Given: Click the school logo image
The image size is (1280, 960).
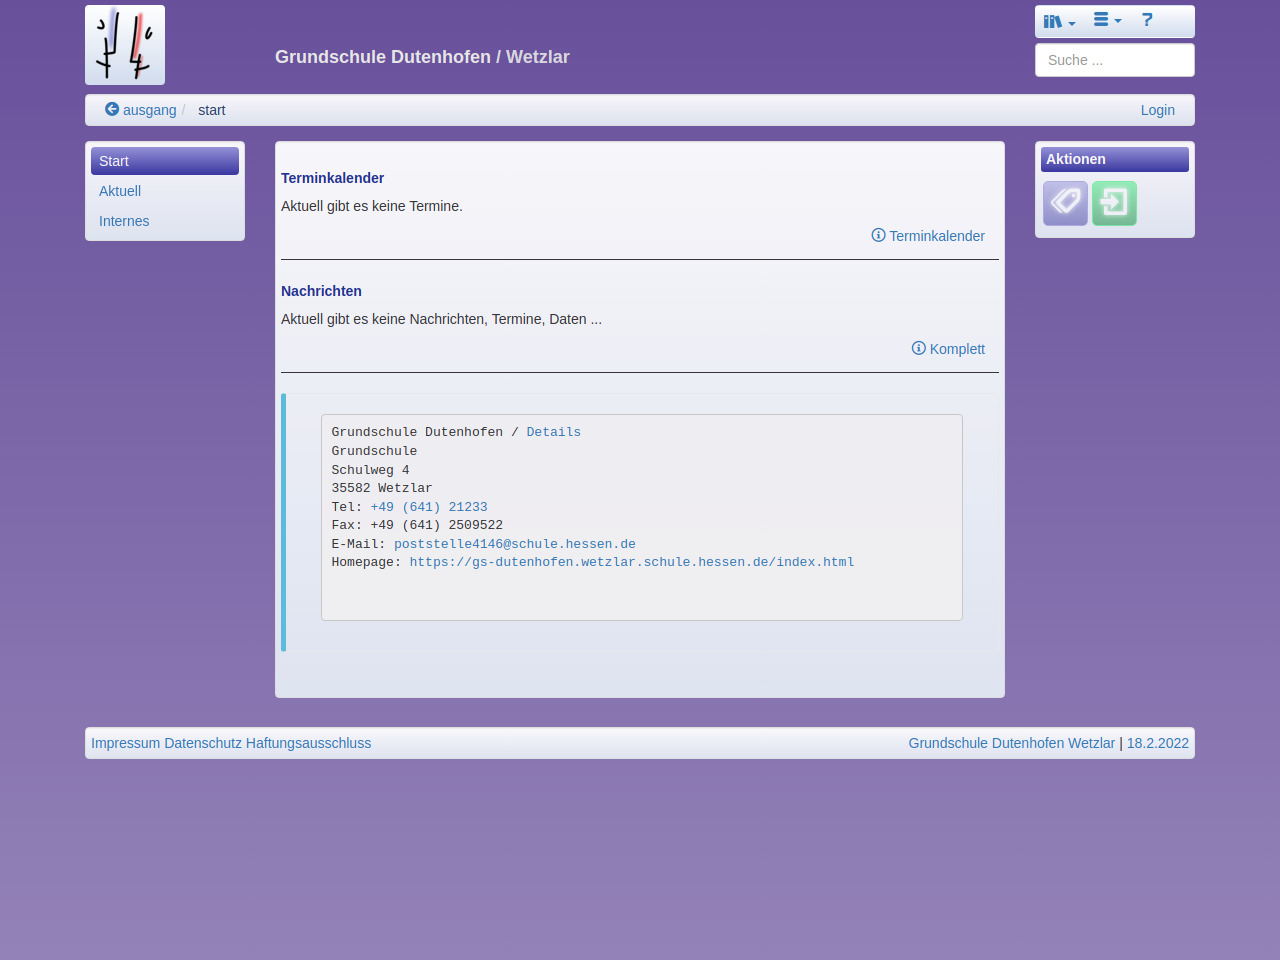Looking at the screenshot, I should pyautogui.click(x=125, y=45).
